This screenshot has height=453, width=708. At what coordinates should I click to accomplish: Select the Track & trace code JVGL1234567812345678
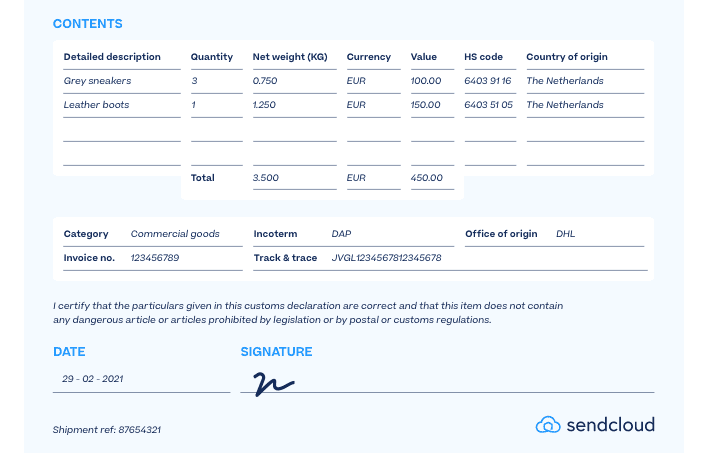[x=386, y=258]
